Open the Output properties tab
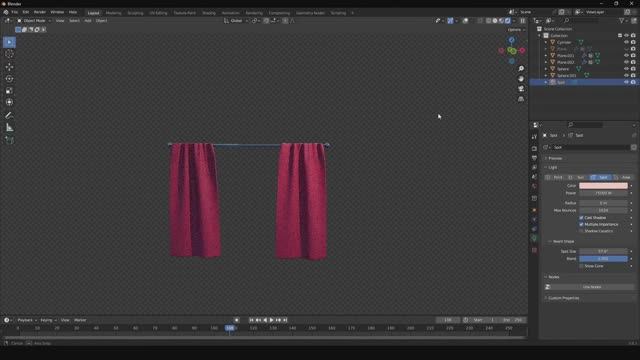640x360 pixels. pyautogui.click(x=534, y=158)
